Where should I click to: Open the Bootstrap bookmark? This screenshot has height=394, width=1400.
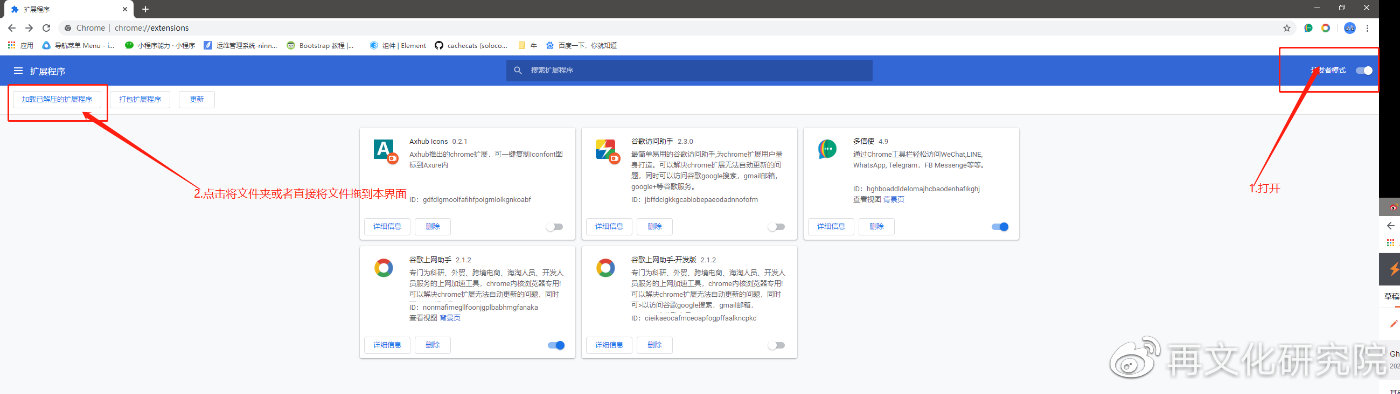coord(320,45)
